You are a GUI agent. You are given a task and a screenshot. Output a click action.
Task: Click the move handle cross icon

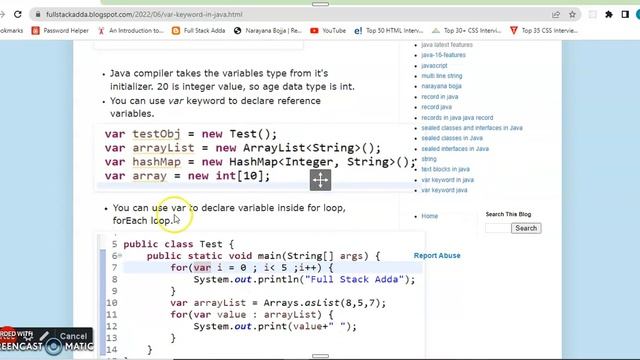click(x=320, y=180)
